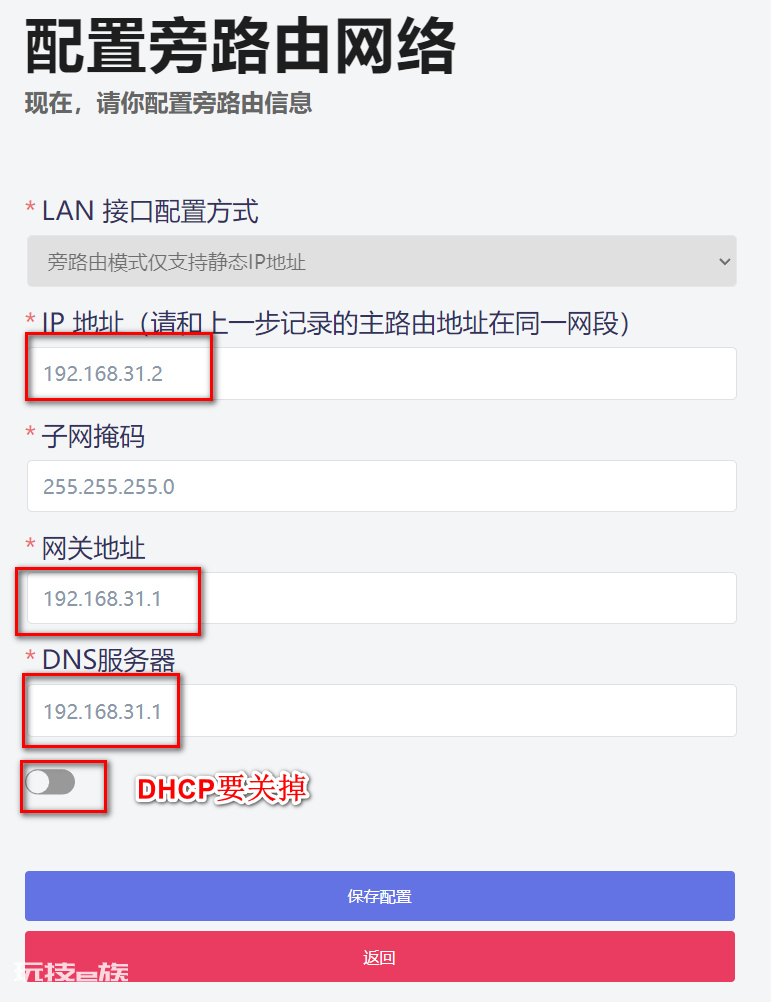The height and width of the screenshot is (1002, 771).
Task: Click the LAN 接口配置方式 label
Action: (x=150, y=212)
